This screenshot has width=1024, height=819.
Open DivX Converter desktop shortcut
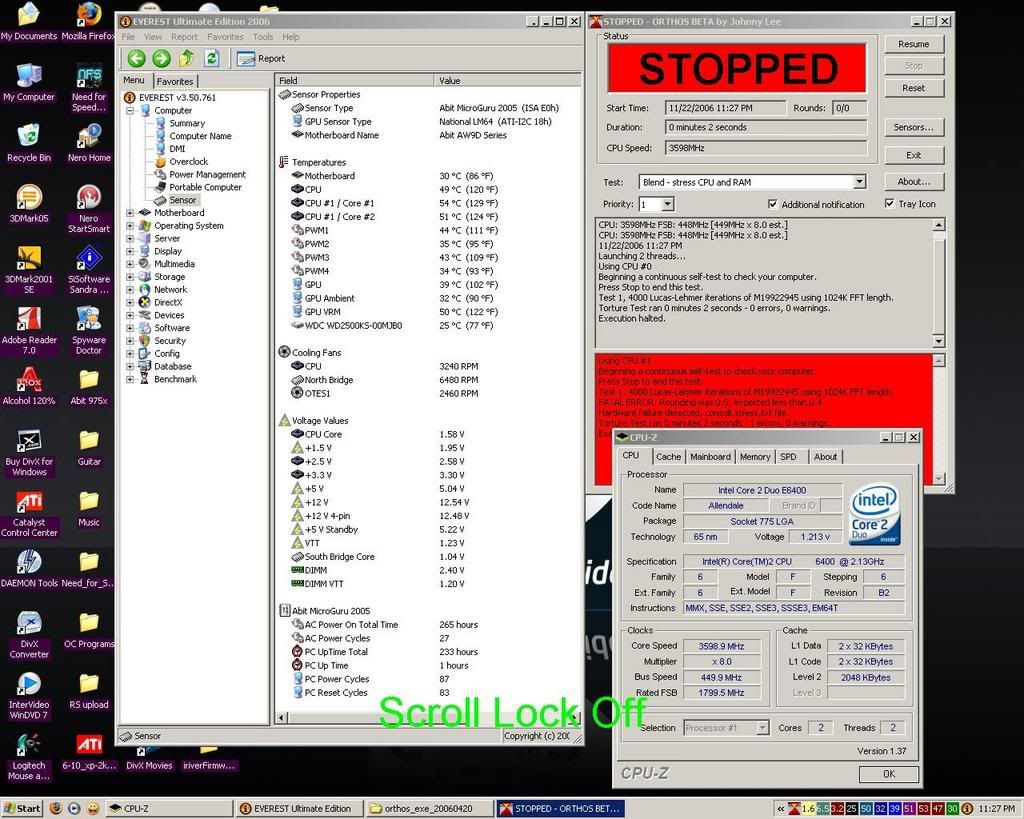pyautogui.click(x=29, y=635)
